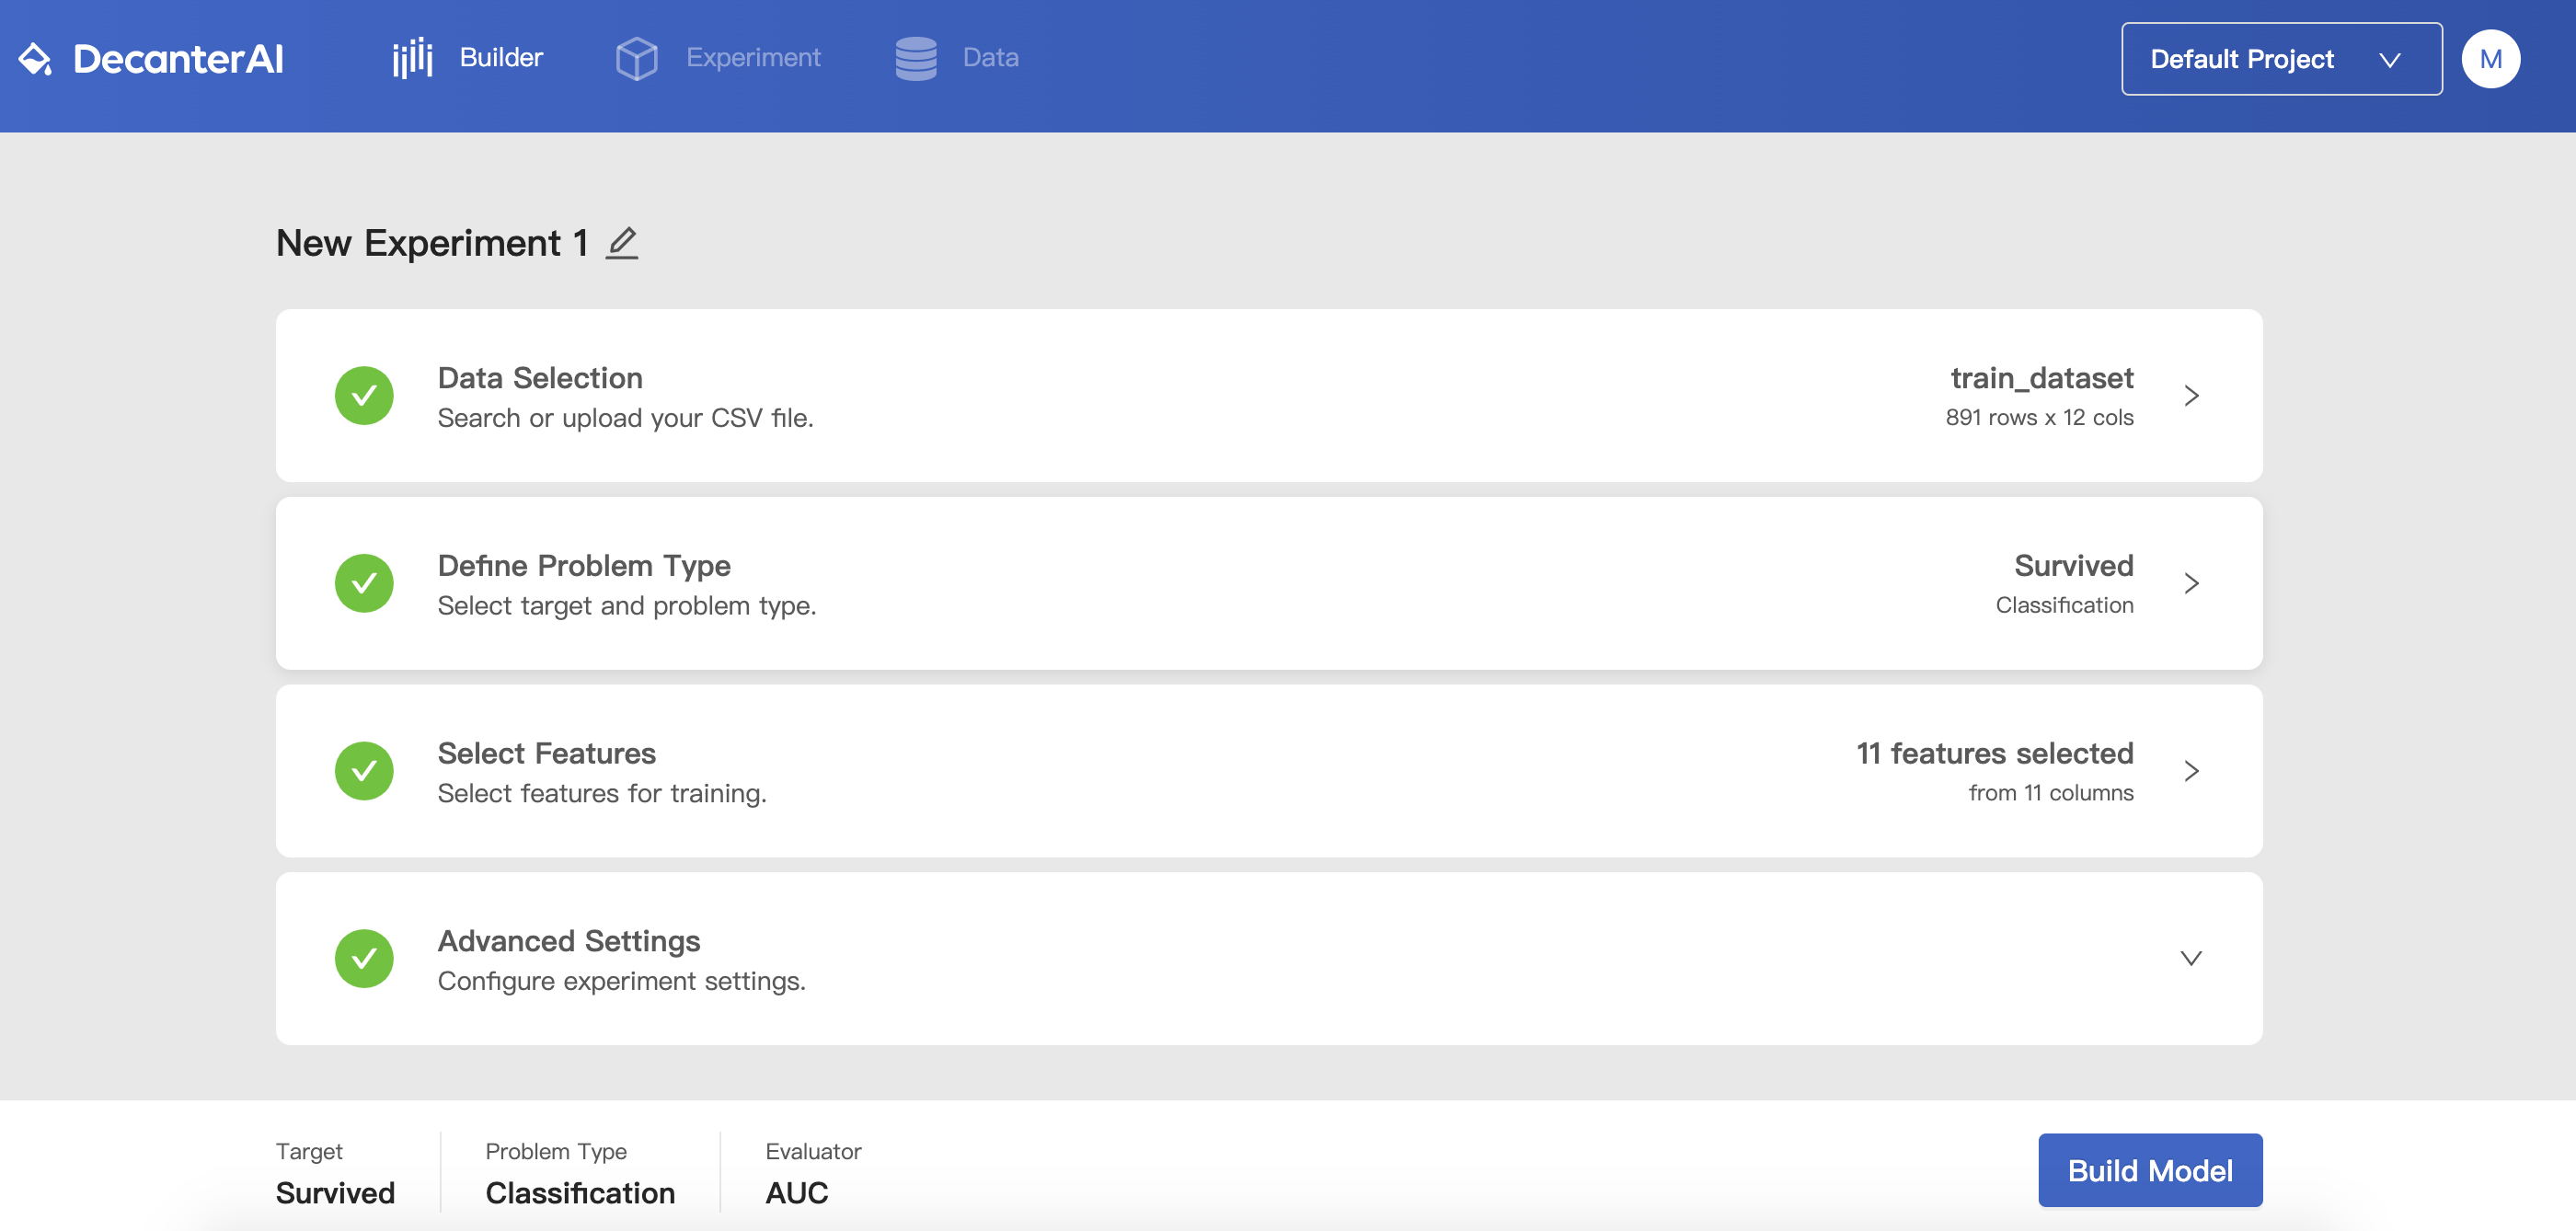
Task: Click the pencil icon to rename experiment
Action: point(622,243)
